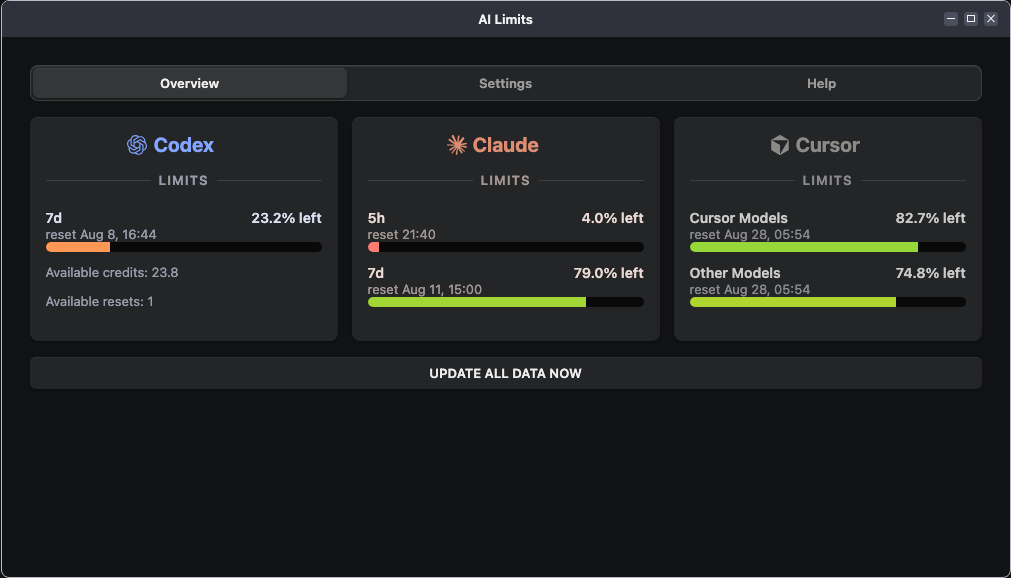Switch to the Settings tab

pos(506,83)
